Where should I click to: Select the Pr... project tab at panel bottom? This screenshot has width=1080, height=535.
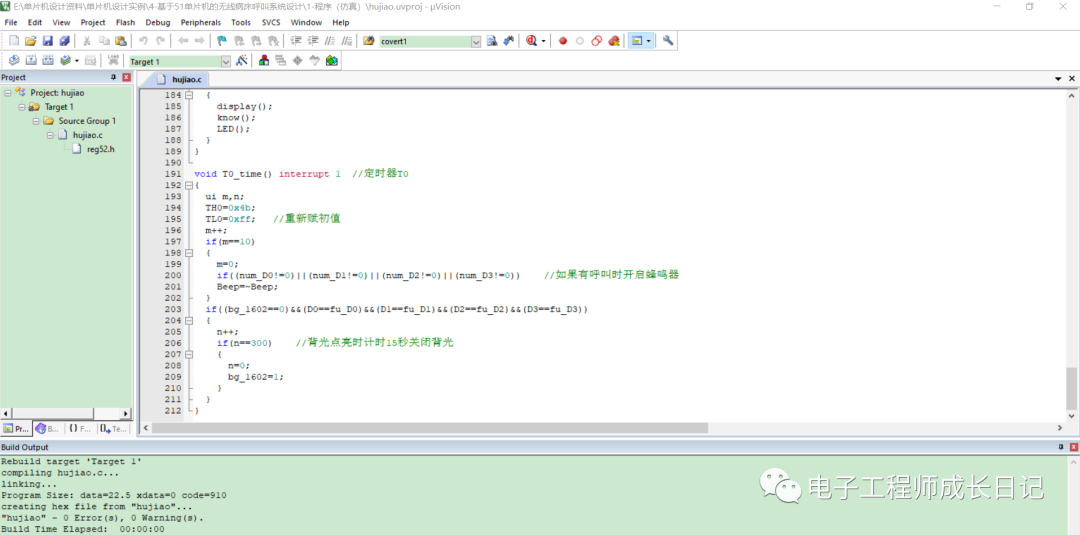pyautogui.click(x=17, y=428)
